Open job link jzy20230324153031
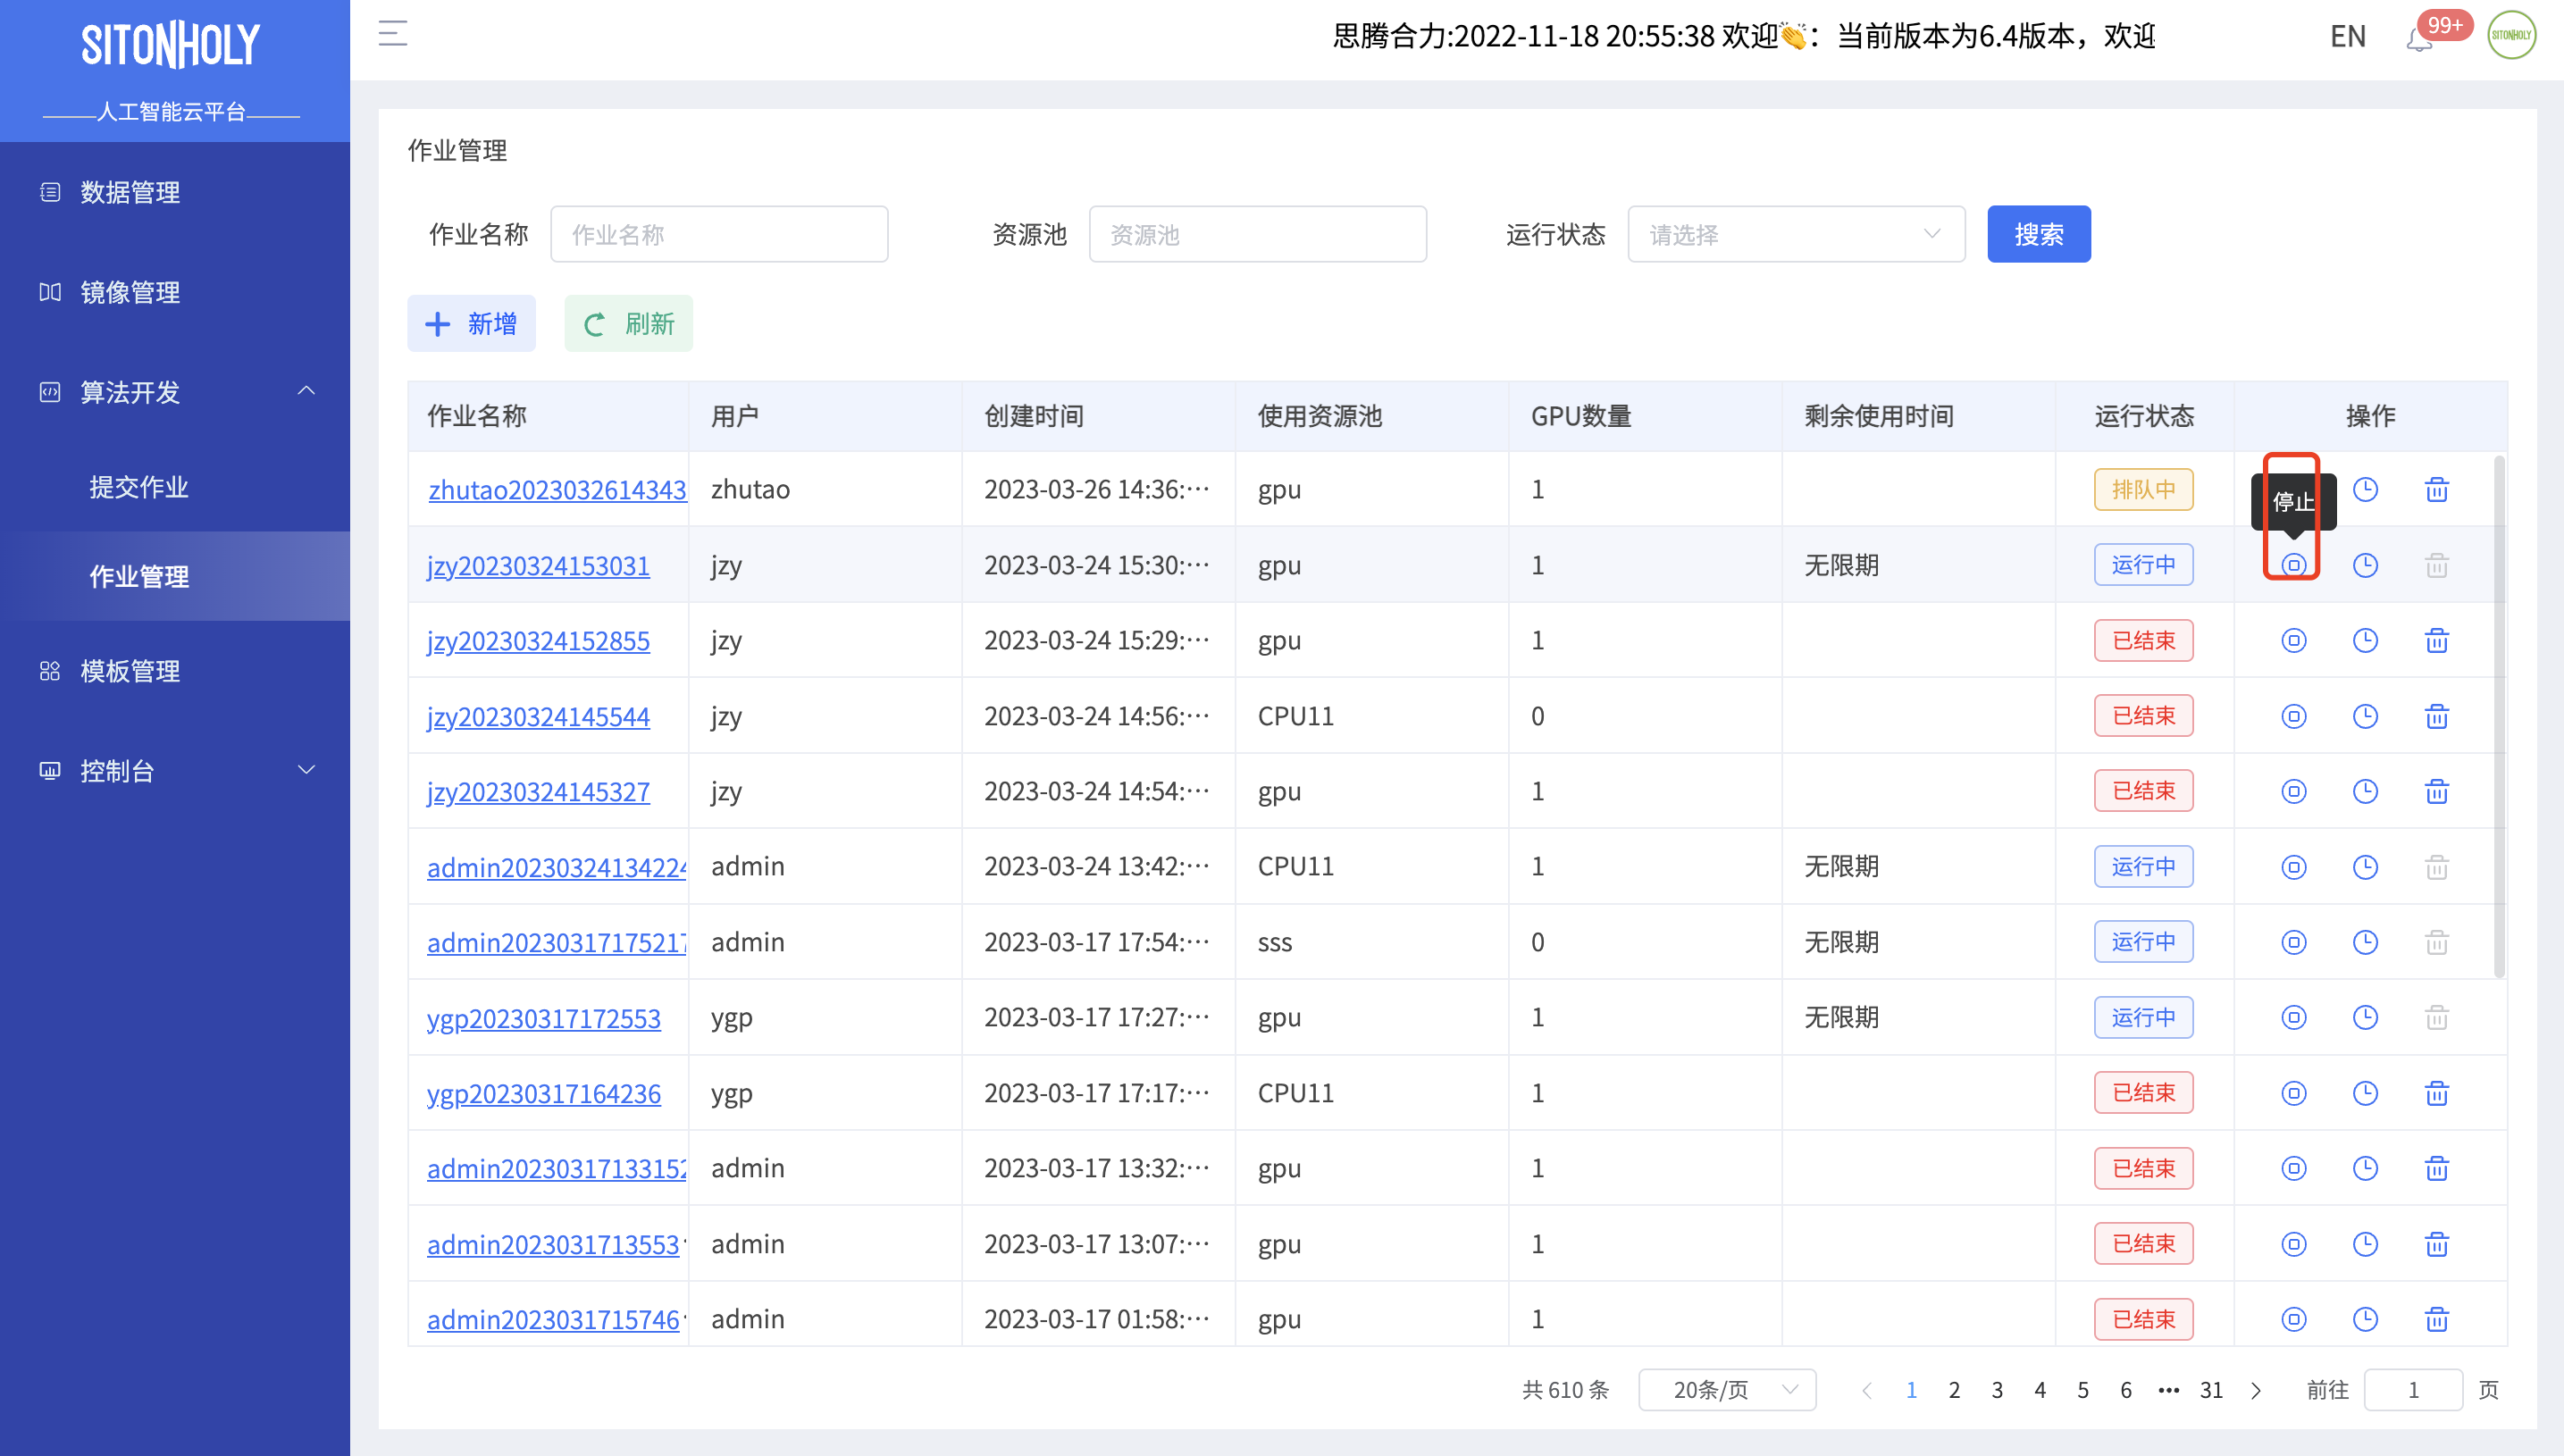2564x1456 pixels. (x=538, y=565)
